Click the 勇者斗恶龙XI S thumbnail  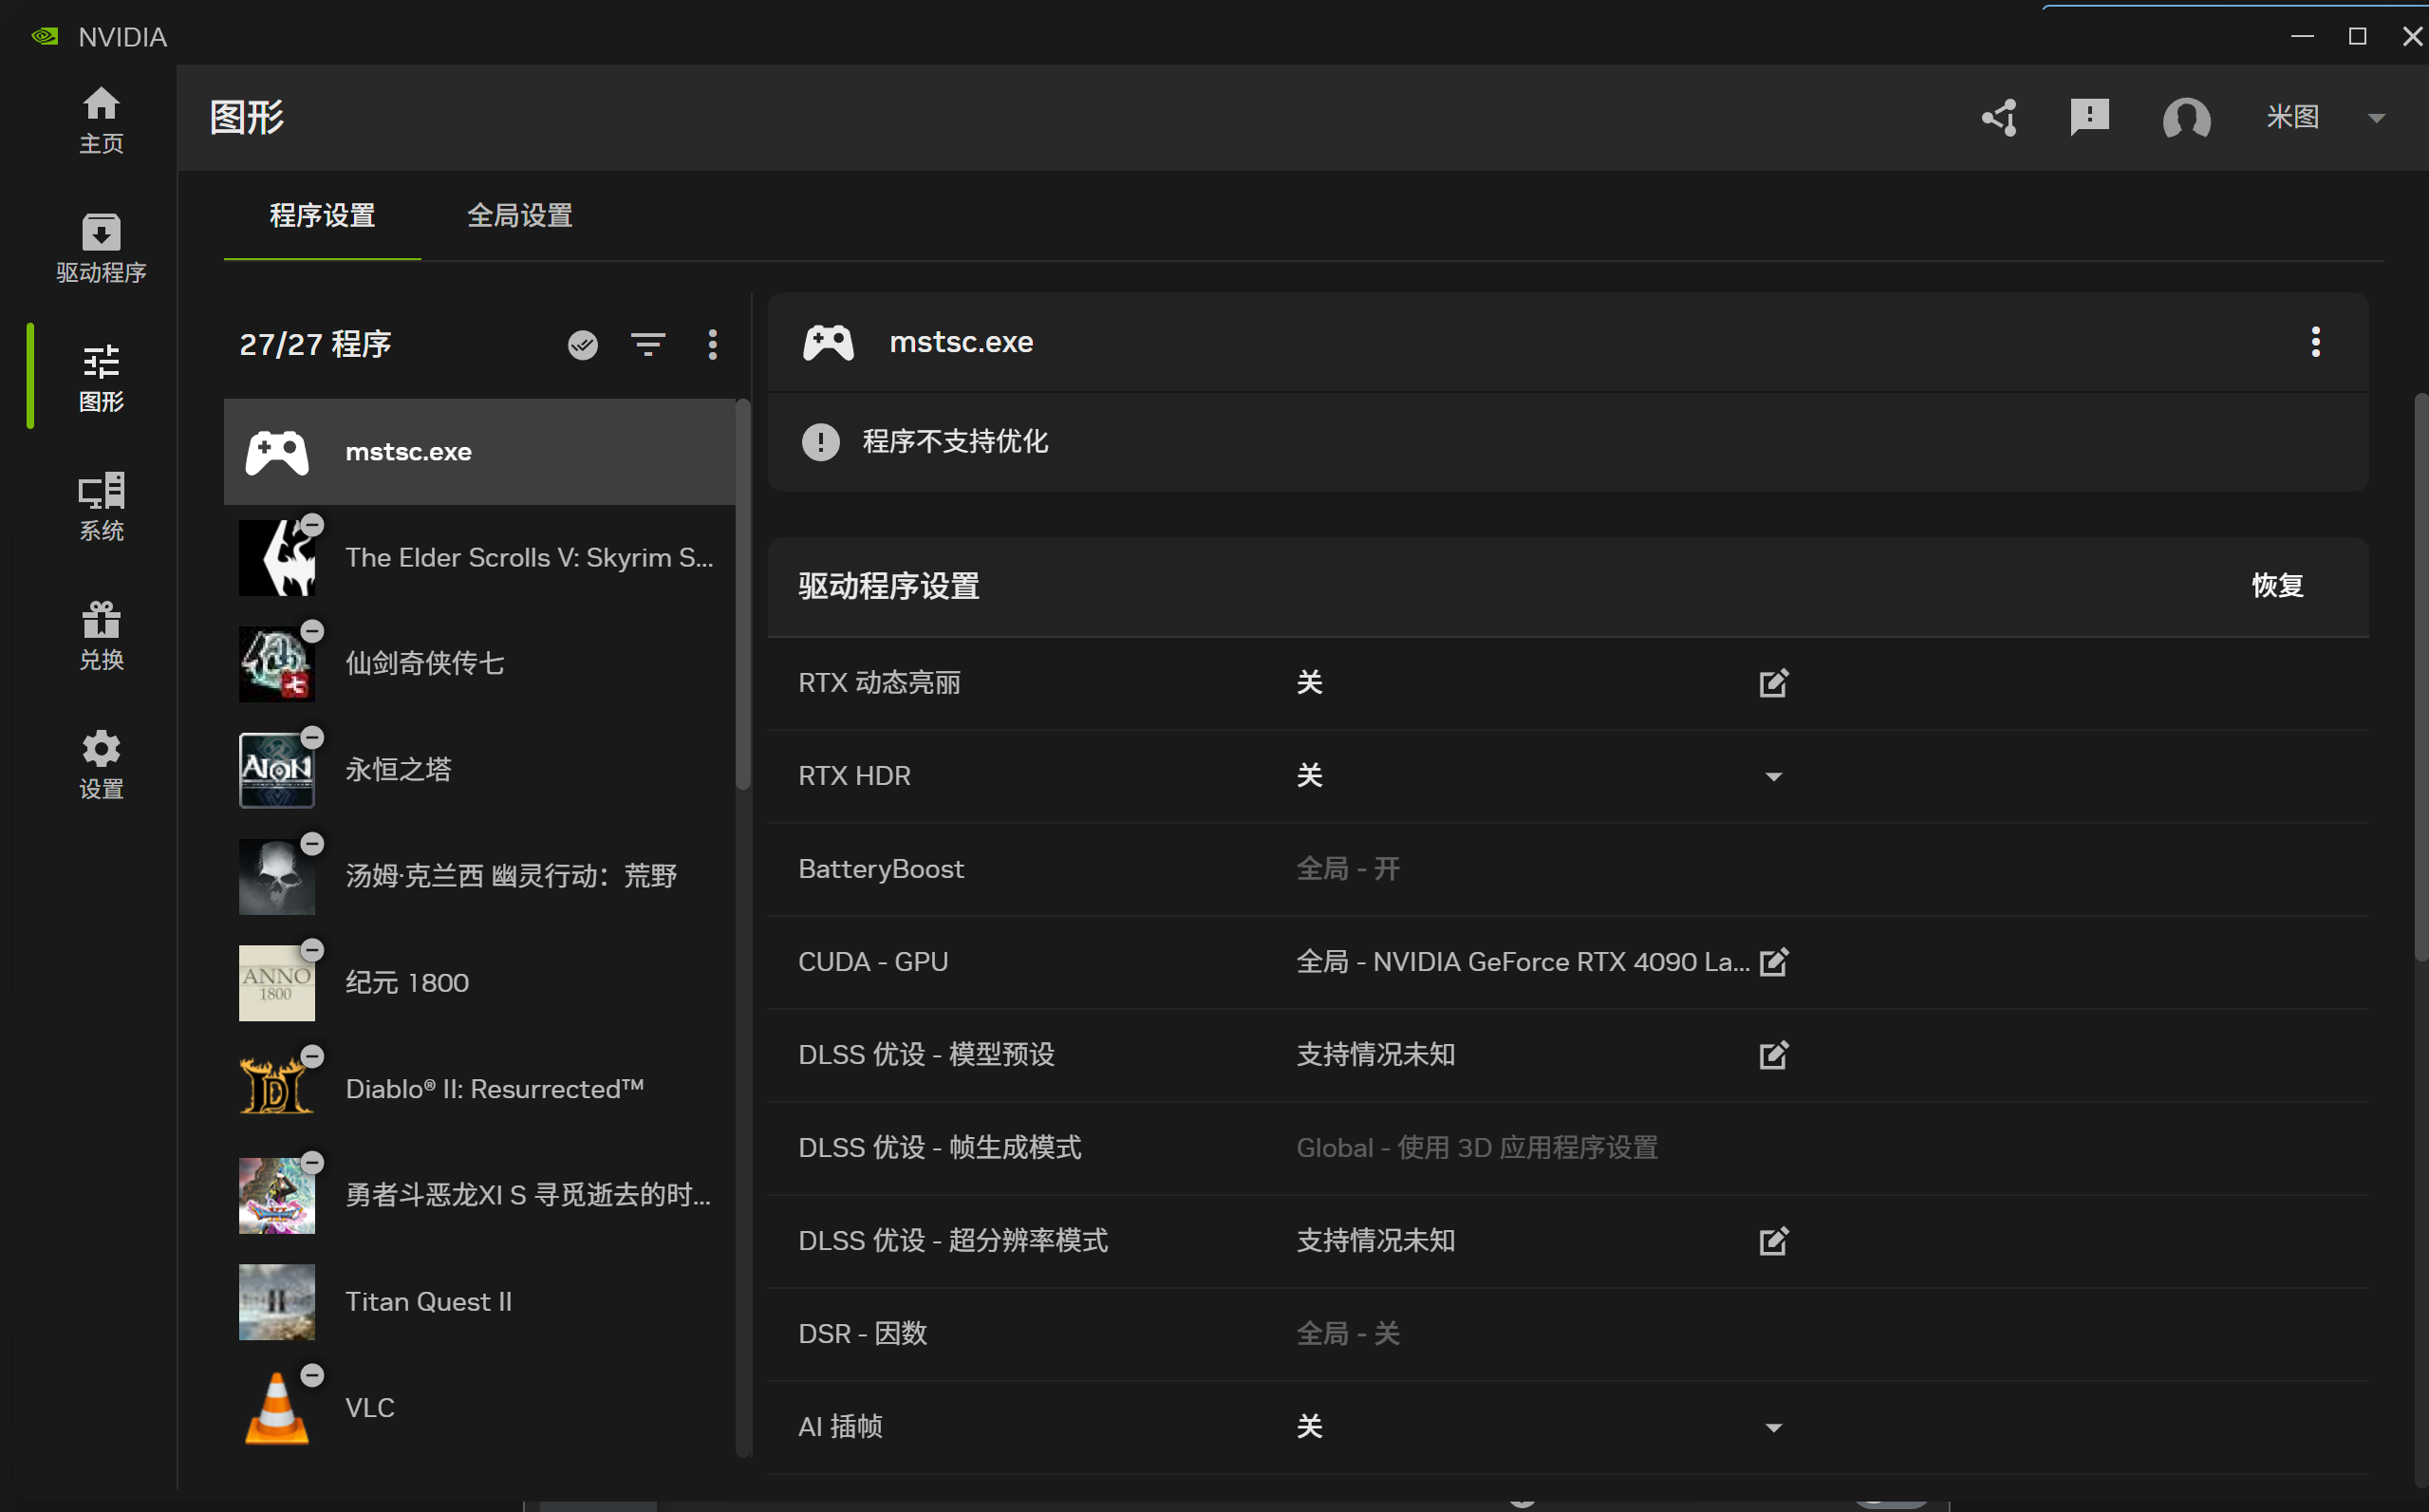click(x=277, y=1196)
